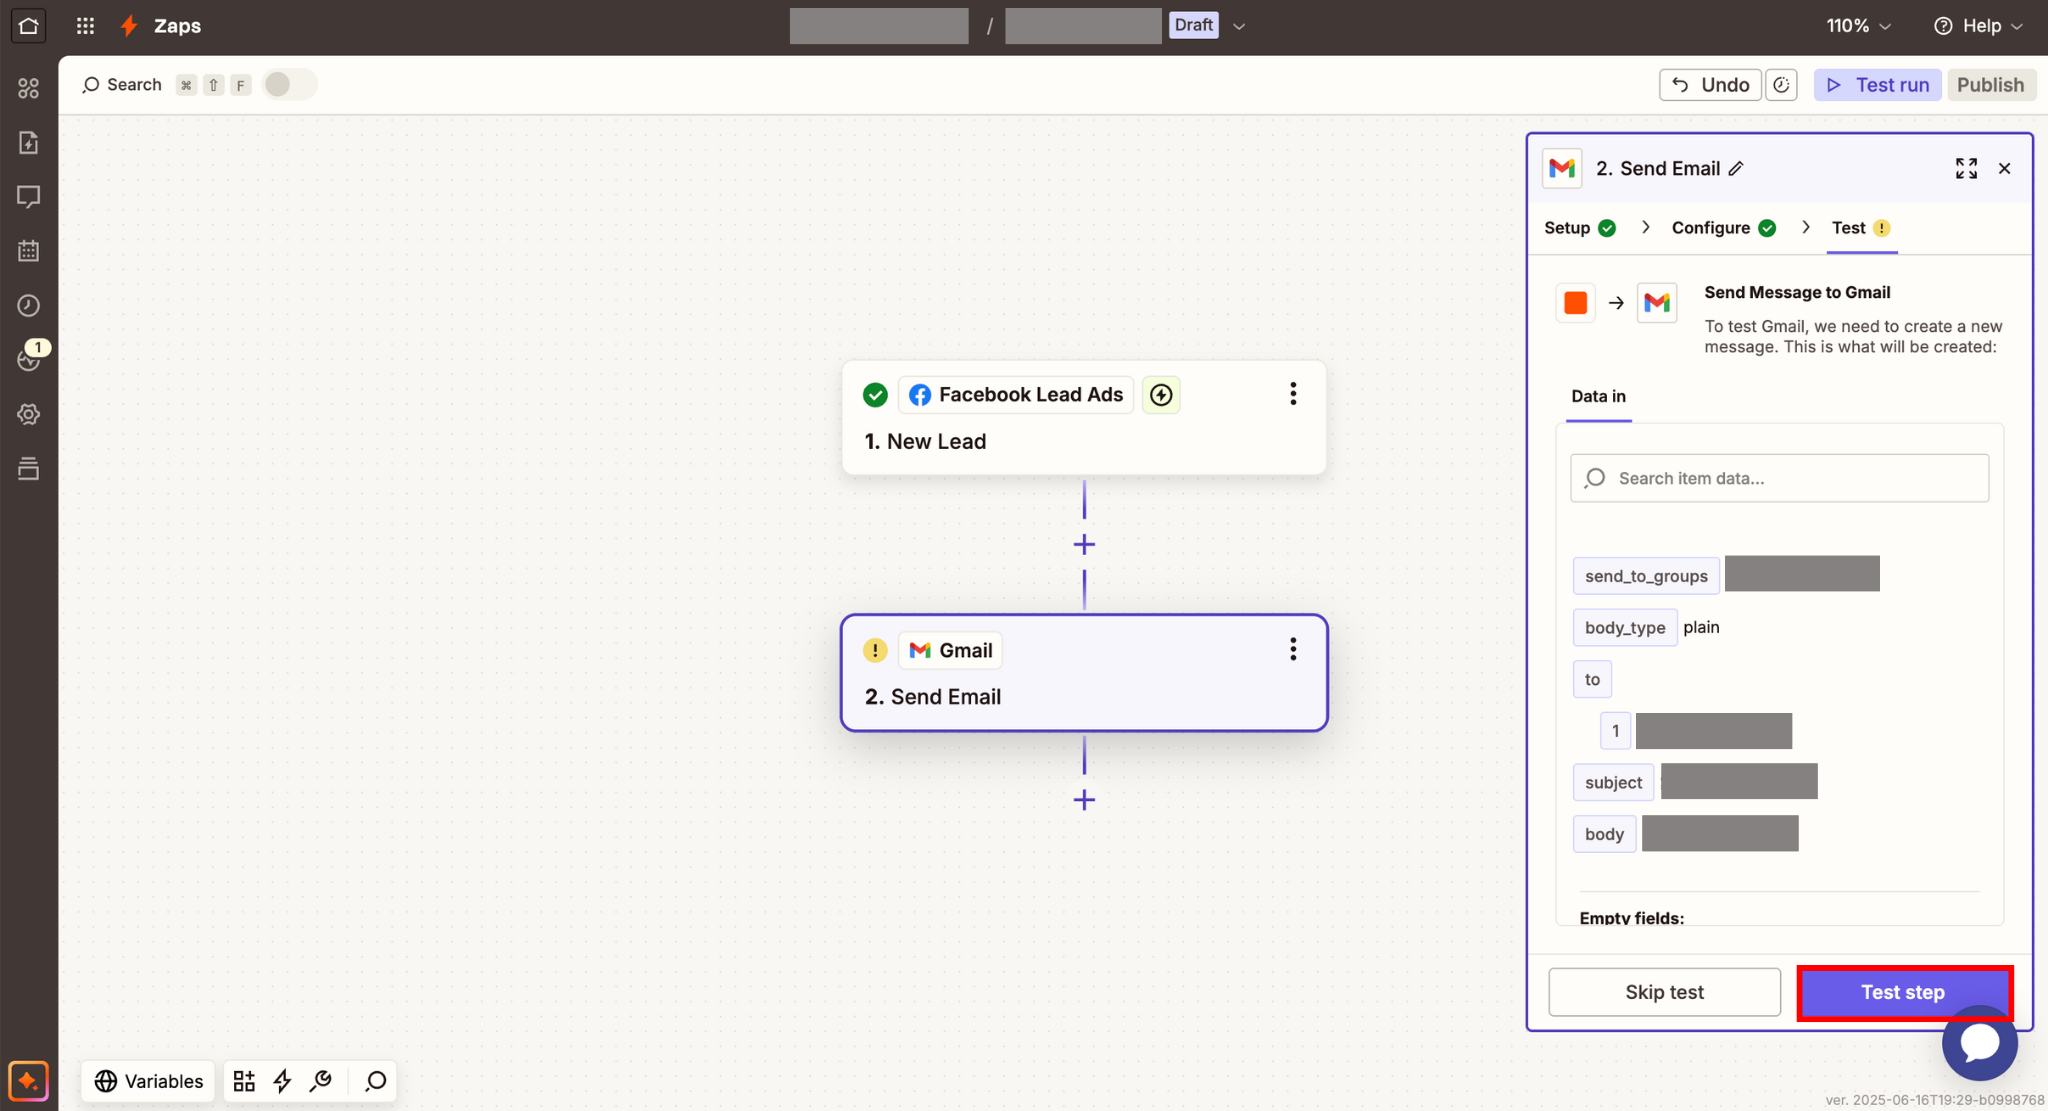Click the grid add-step icon in bottom toolbar
Screen dimensions: 2048x1111
244,1081
